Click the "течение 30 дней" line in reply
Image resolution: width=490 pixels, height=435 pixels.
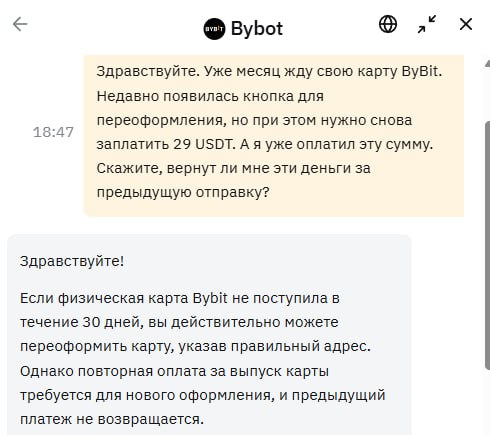(x=179, y=322)
